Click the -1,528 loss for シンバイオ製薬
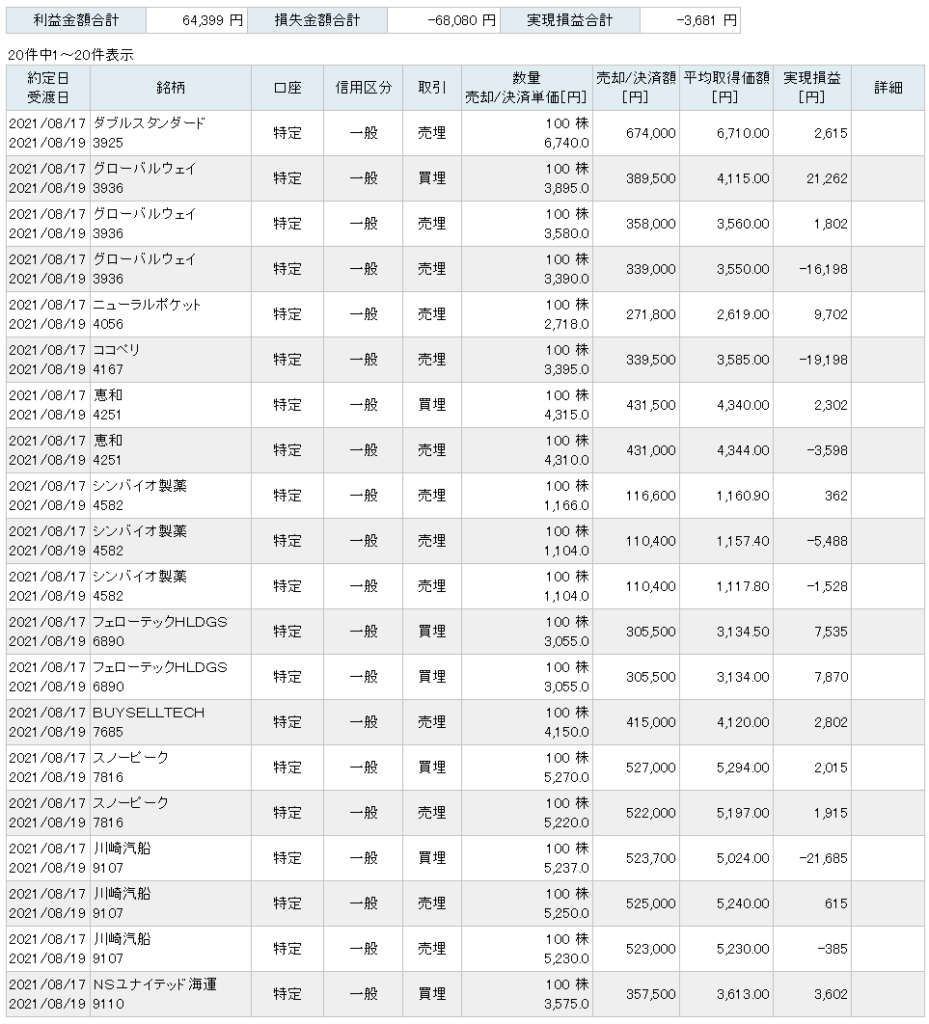 [x=827, y=586]
